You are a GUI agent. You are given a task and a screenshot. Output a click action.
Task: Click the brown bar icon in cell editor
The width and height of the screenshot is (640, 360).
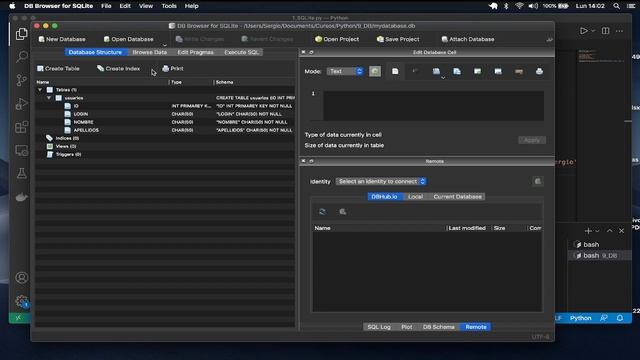(519, 71)
